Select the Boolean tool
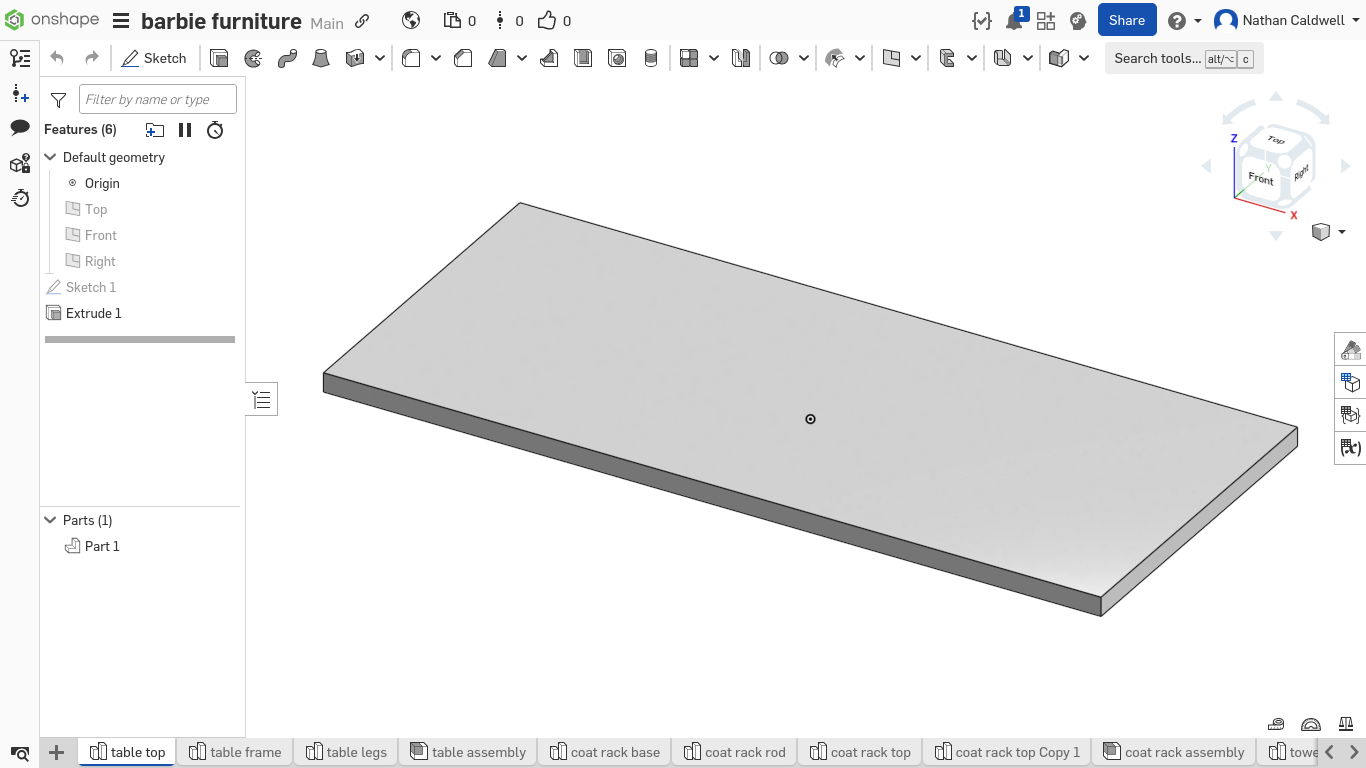 coord(779,59)
